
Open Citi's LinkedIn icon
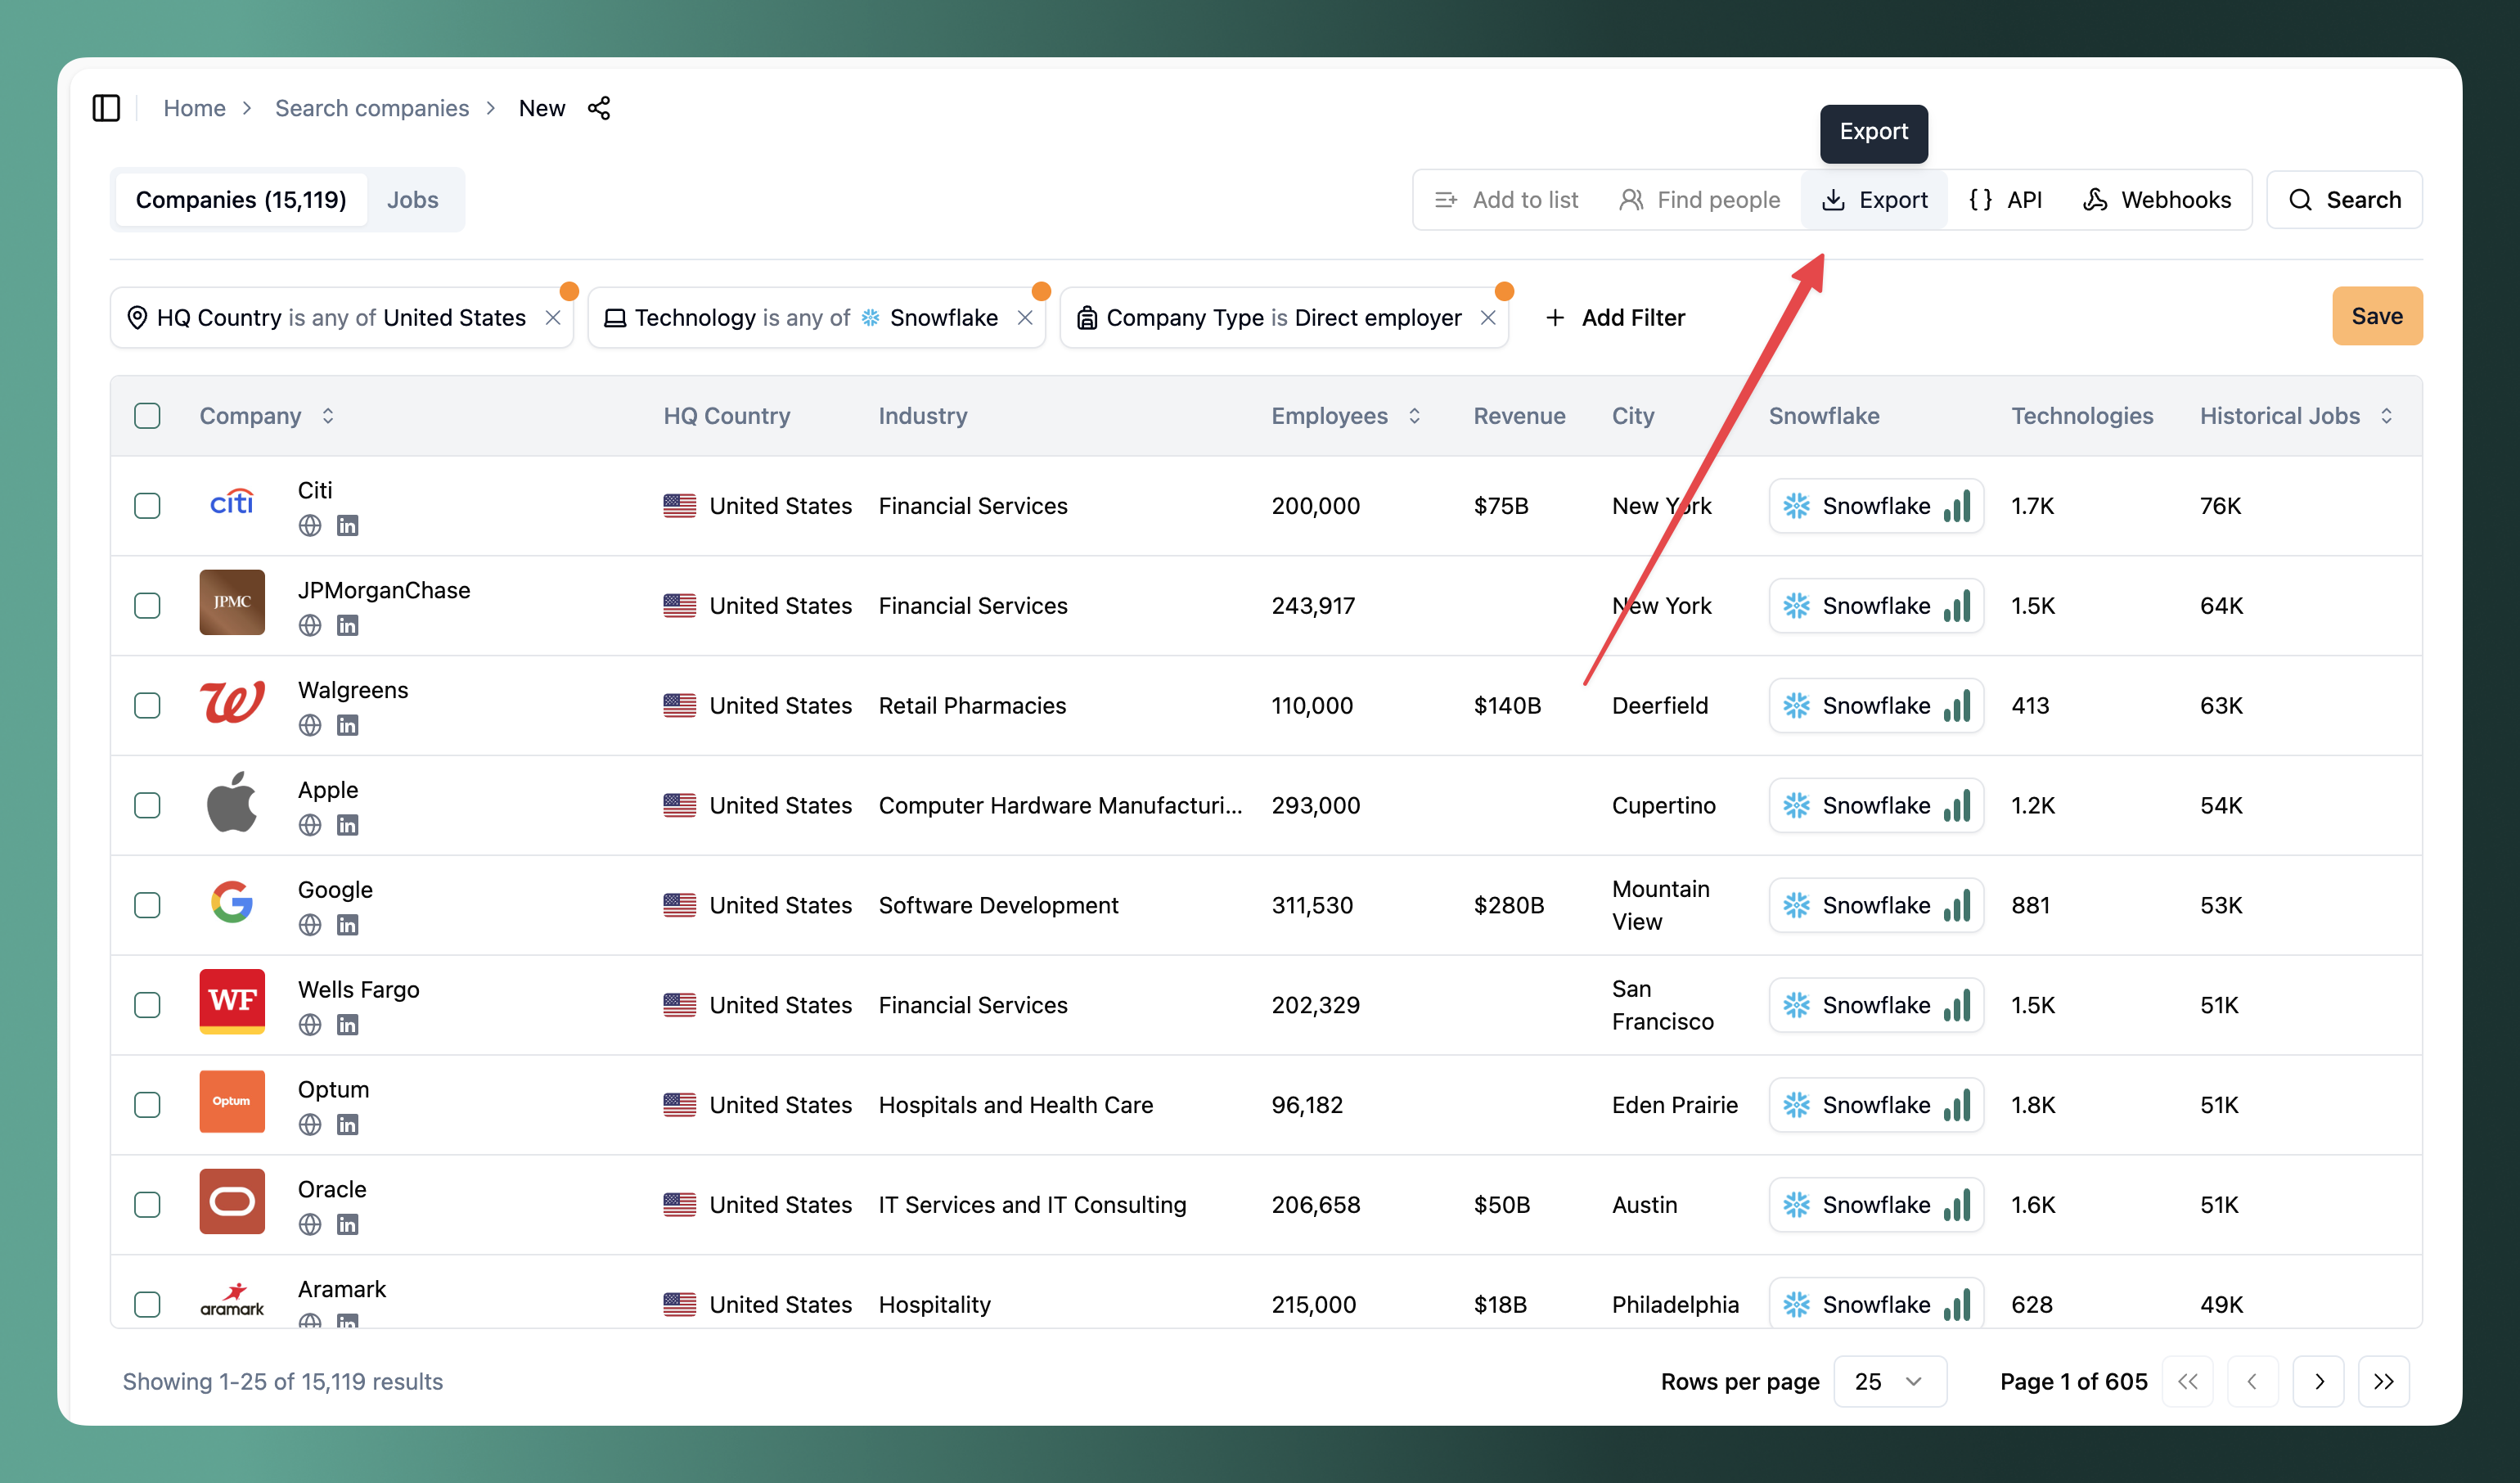[347, 526]
